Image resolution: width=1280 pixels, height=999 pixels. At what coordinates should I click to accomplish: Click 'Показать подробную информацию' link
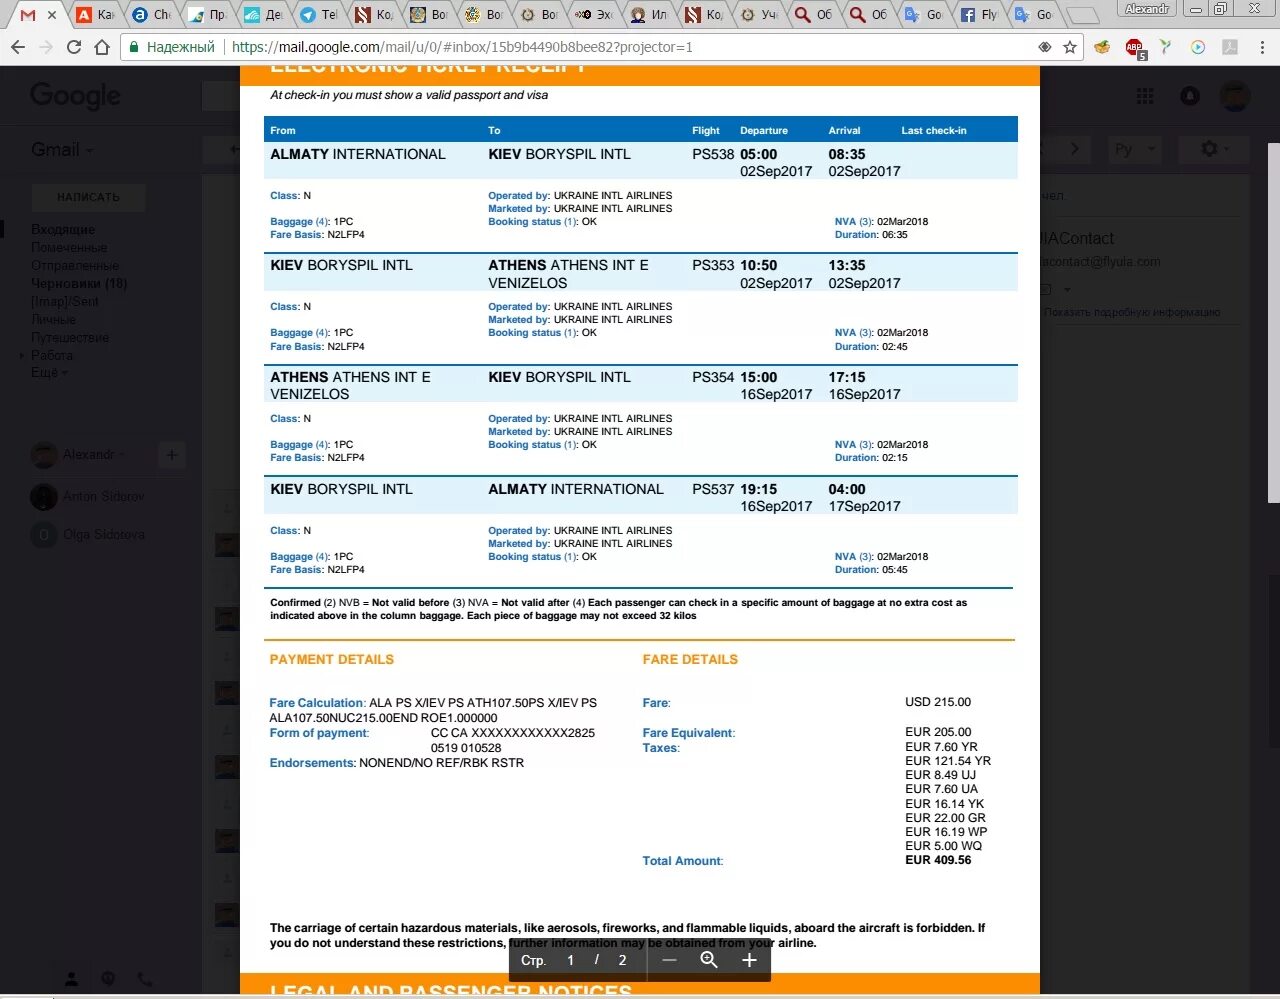click(x=1132, y=312)
